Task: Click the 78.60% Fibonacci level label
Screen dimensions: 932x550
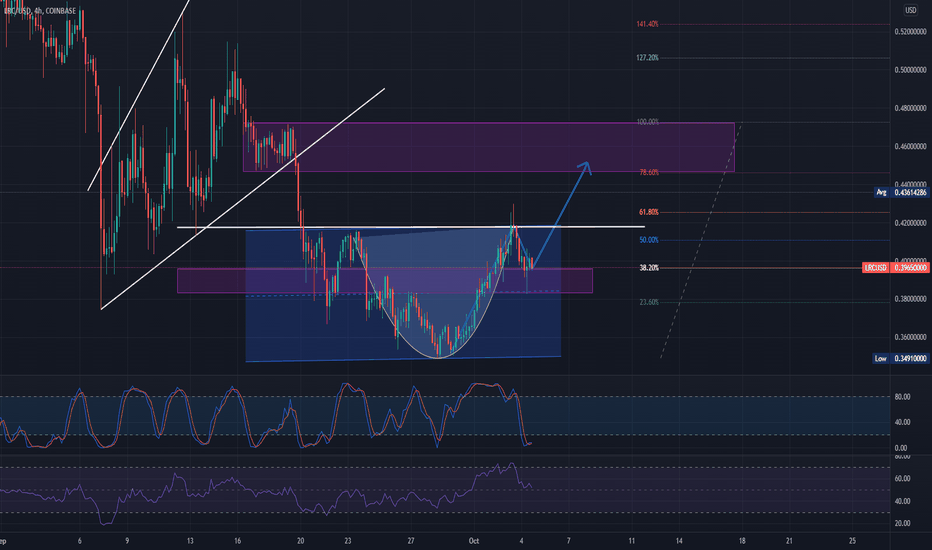Action: click(x=648, y=172)
